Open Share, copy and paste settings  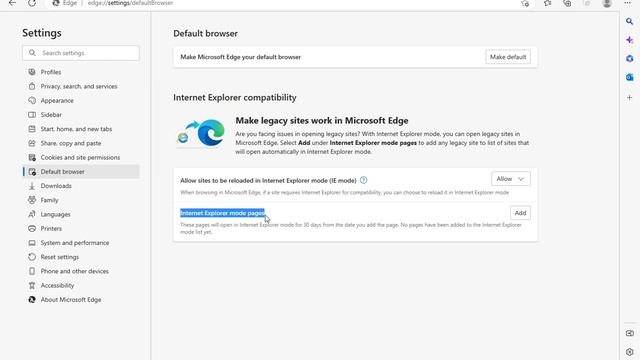pyautogui.click(x=71, y=143)
